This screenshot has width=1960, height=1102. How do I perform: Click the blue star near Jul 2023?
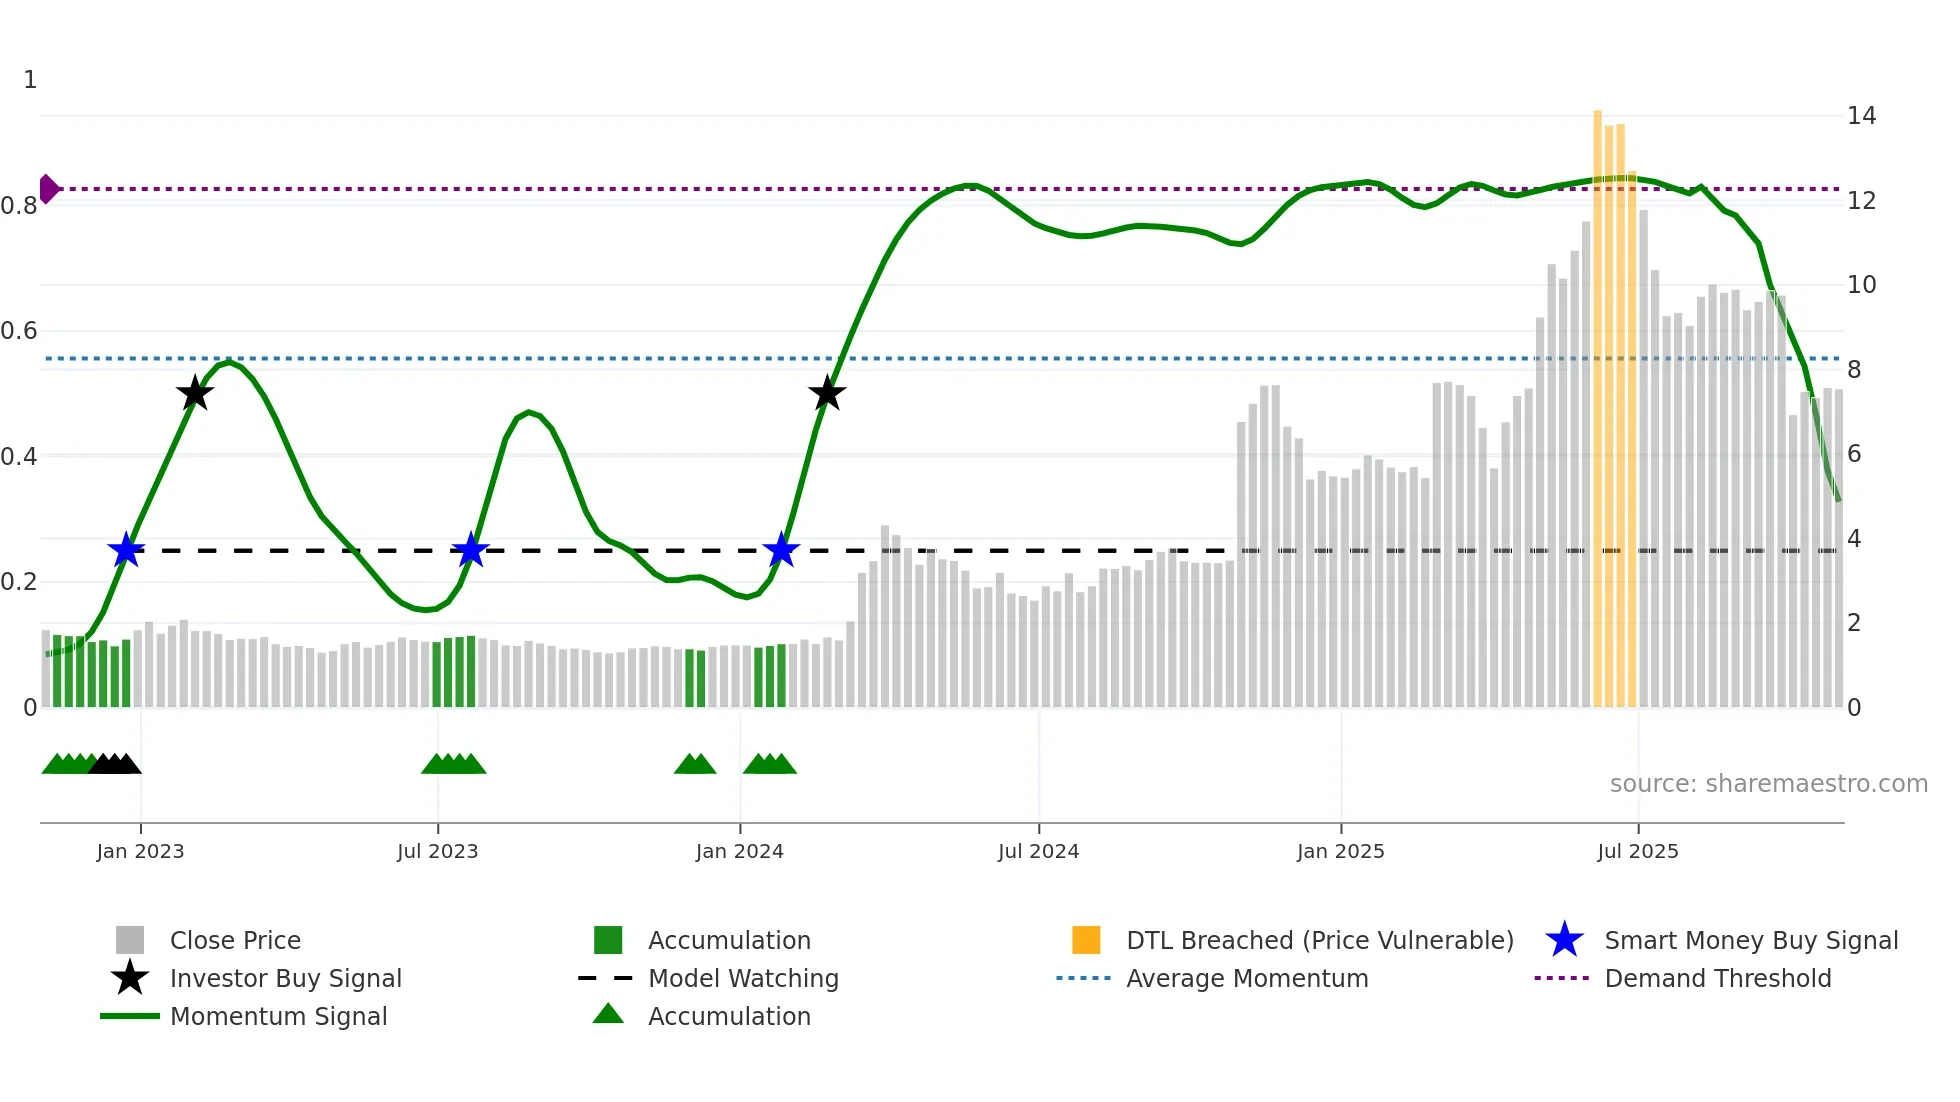pyautogui.click(x=470, y=550)
